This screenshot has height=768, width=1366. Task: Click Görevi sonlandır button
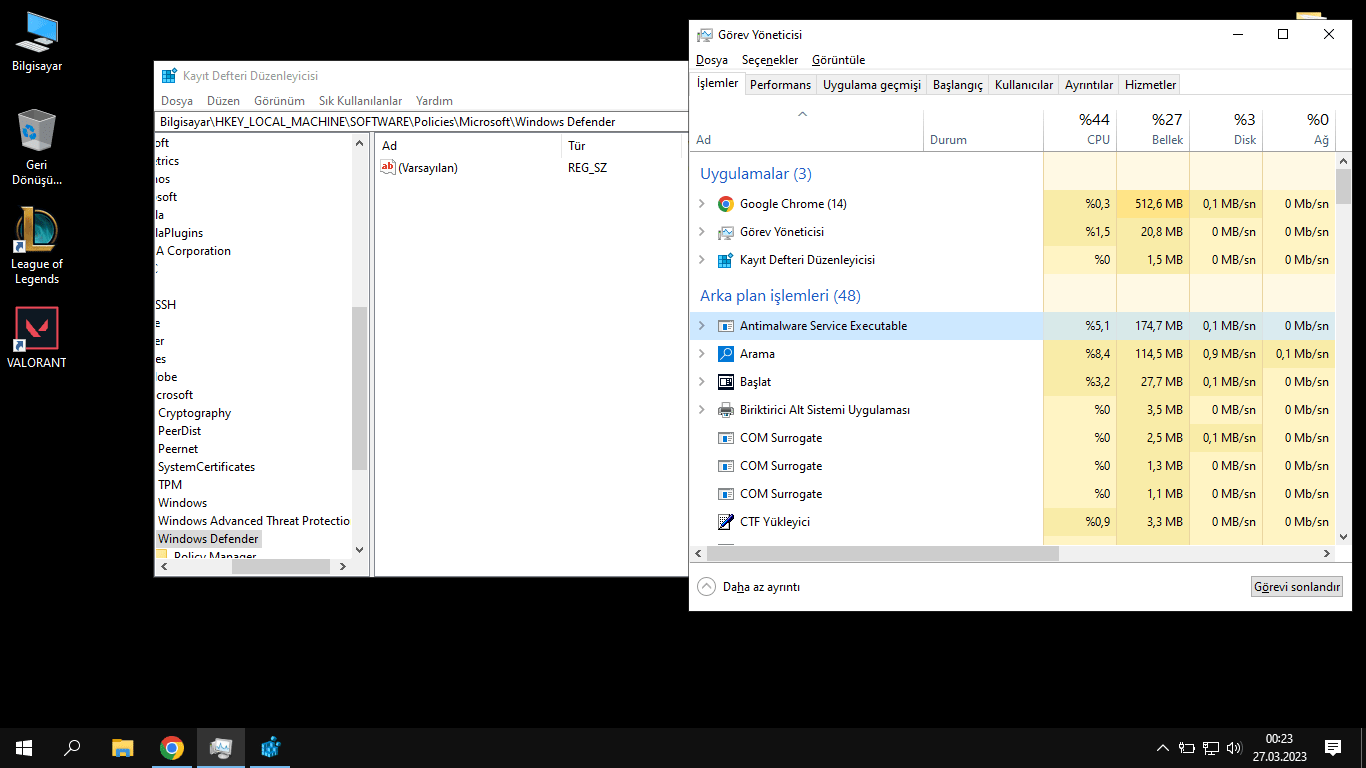[x=1296, y=587]
